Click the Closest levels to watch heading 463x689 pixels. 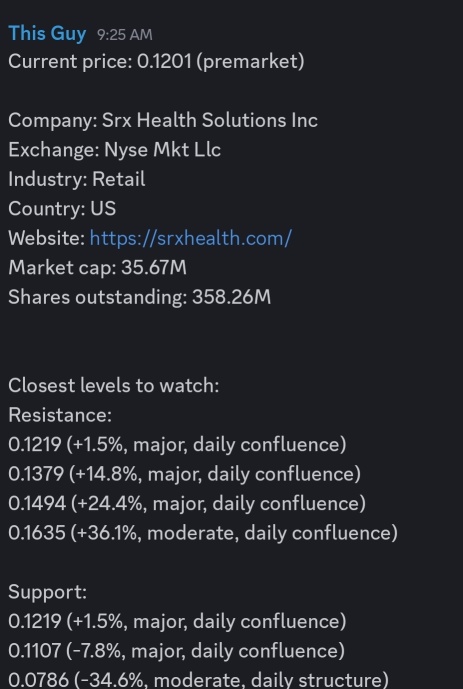click(114, 386)
